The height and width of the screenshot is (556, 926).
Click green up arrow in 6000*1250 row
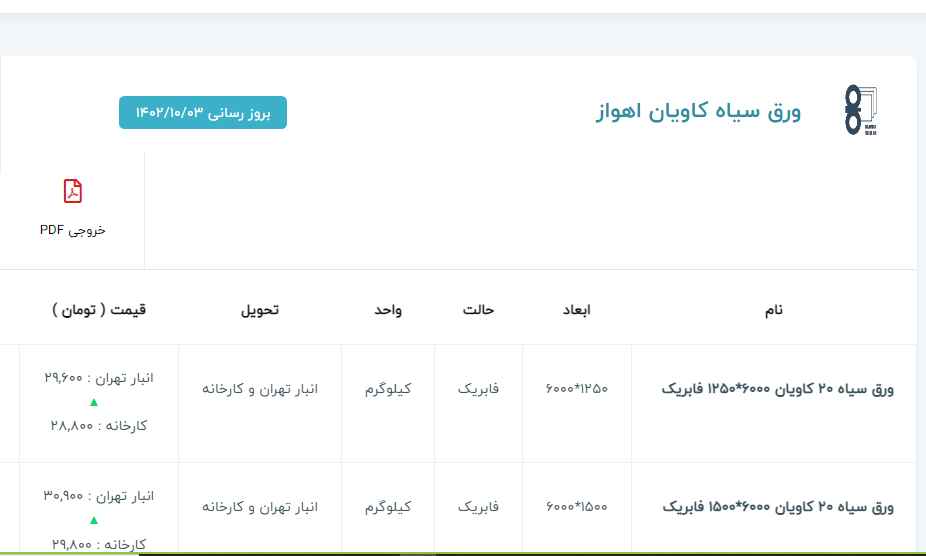pyautogui.click(x=94, y=402)
